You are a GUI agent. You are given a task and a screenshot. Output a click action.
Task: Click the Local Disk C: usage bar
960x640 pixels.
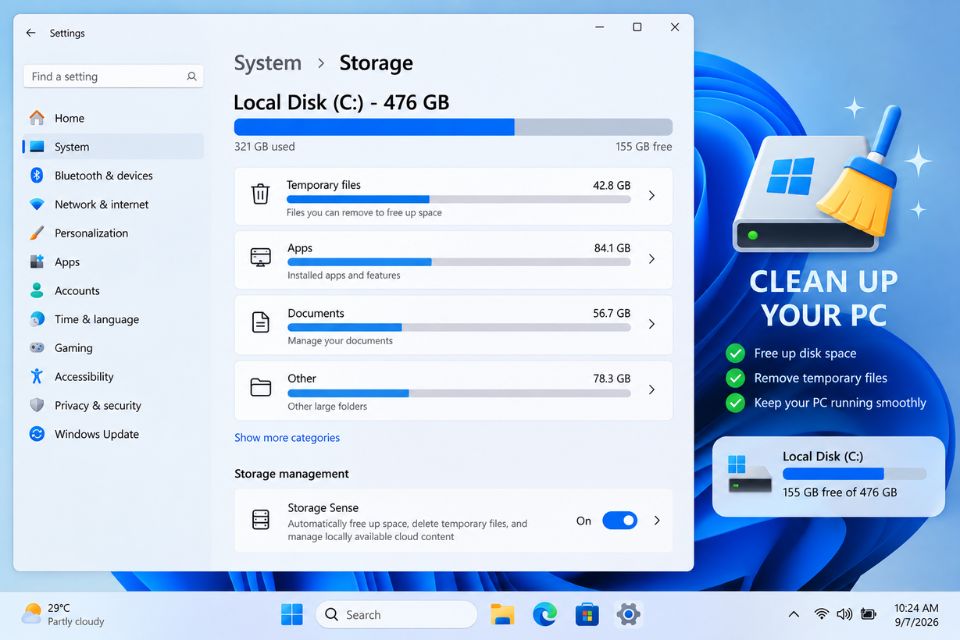tap(453, 127)
